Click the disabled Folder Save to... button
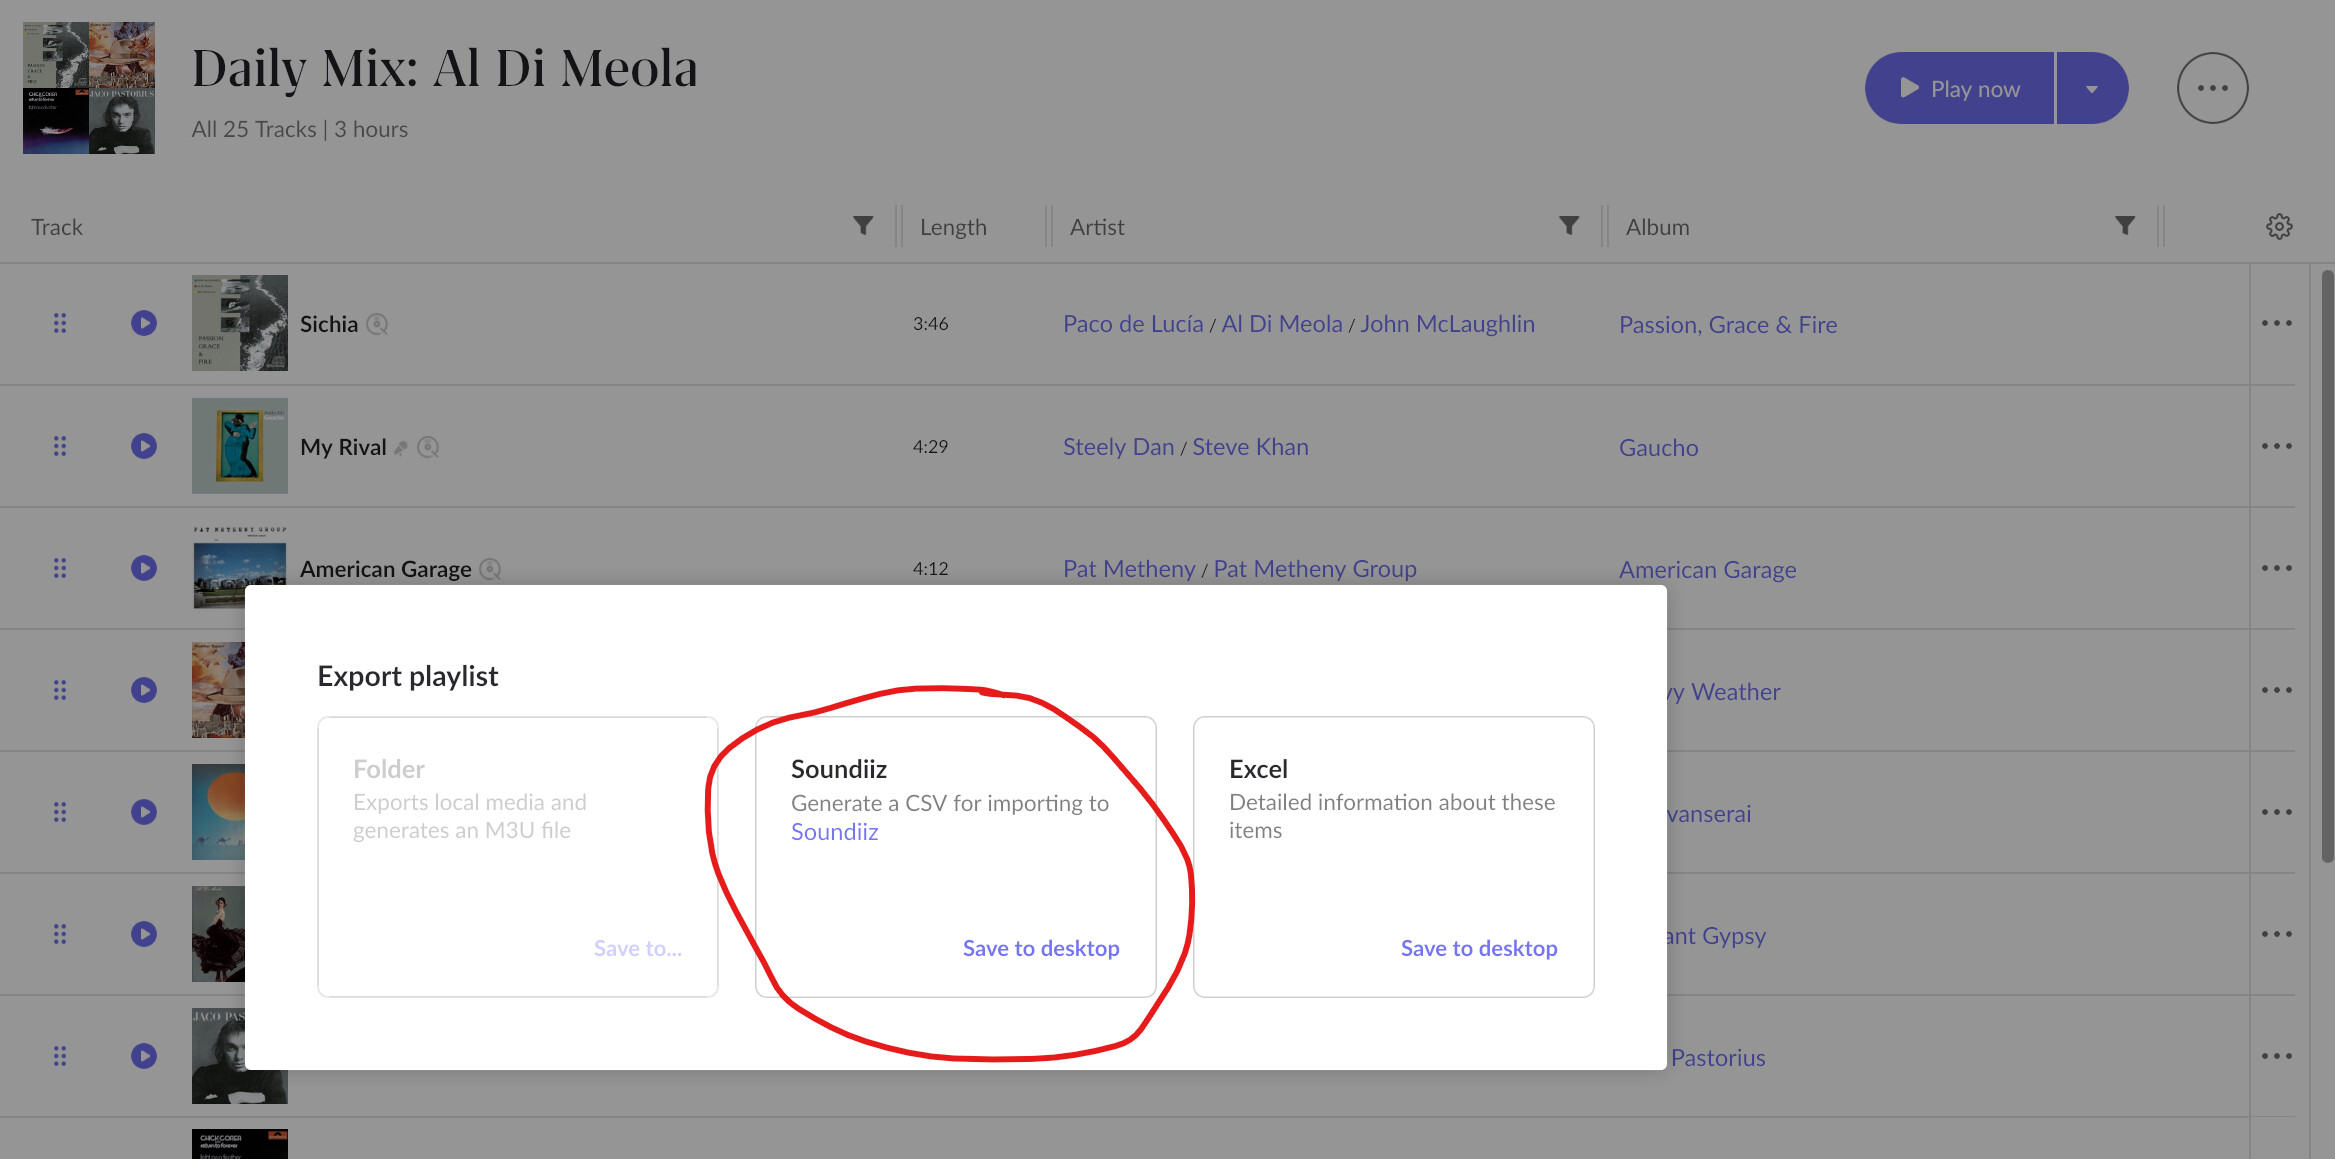 click(x=638, y=948)
